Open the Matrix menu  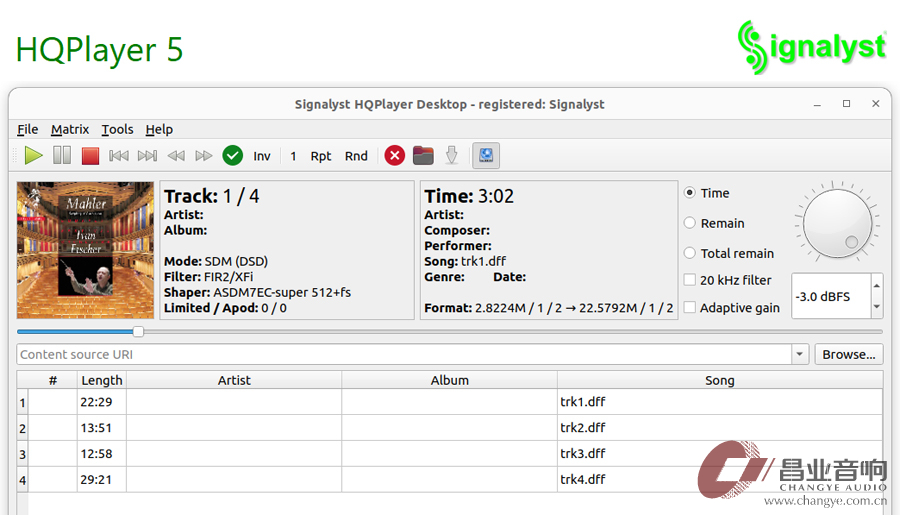[70, 130]
